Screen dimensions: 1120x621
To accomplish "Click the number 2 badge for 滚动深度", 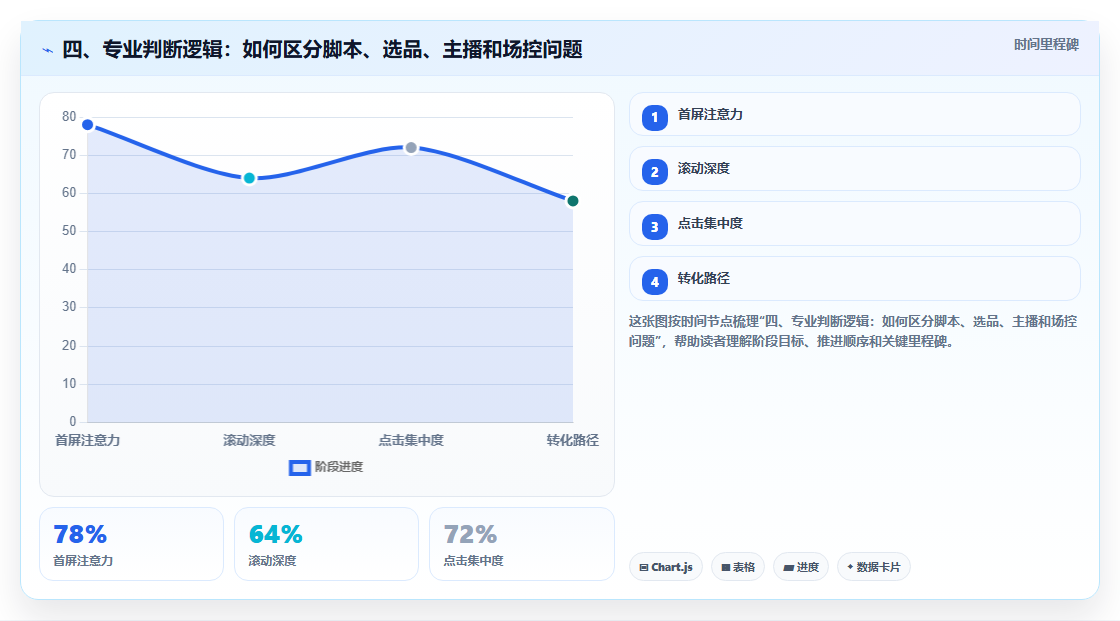I will [x=654, y=172].
